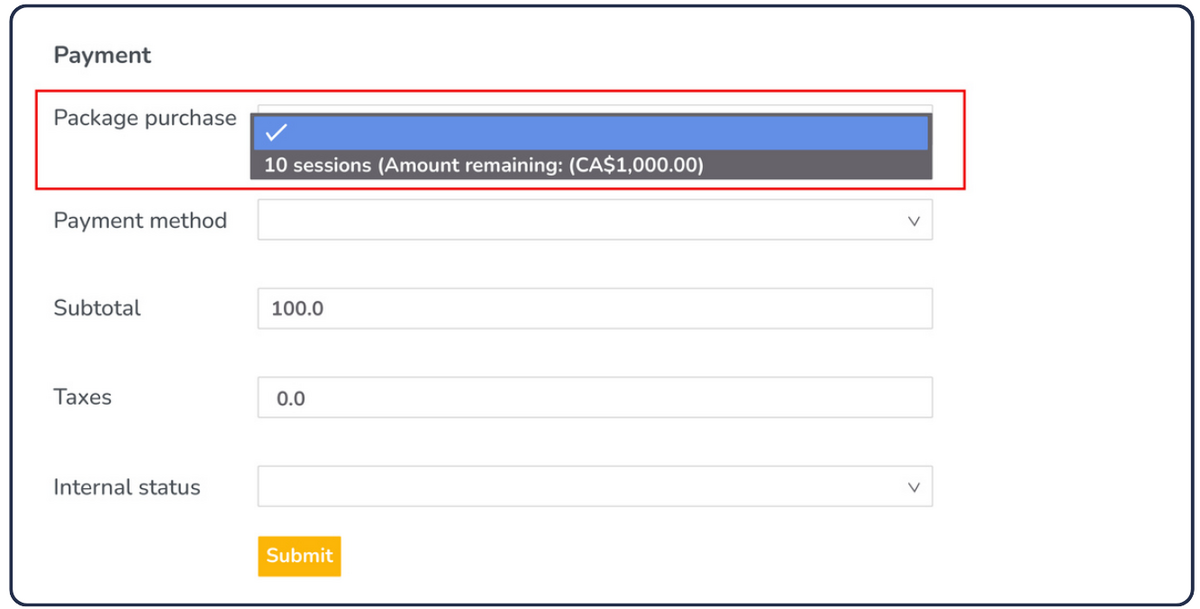The width and height of the screenshot is (1200, 609).
Task: Click the Subtotal field showing 100.0
Action: [x=595, y=308]
